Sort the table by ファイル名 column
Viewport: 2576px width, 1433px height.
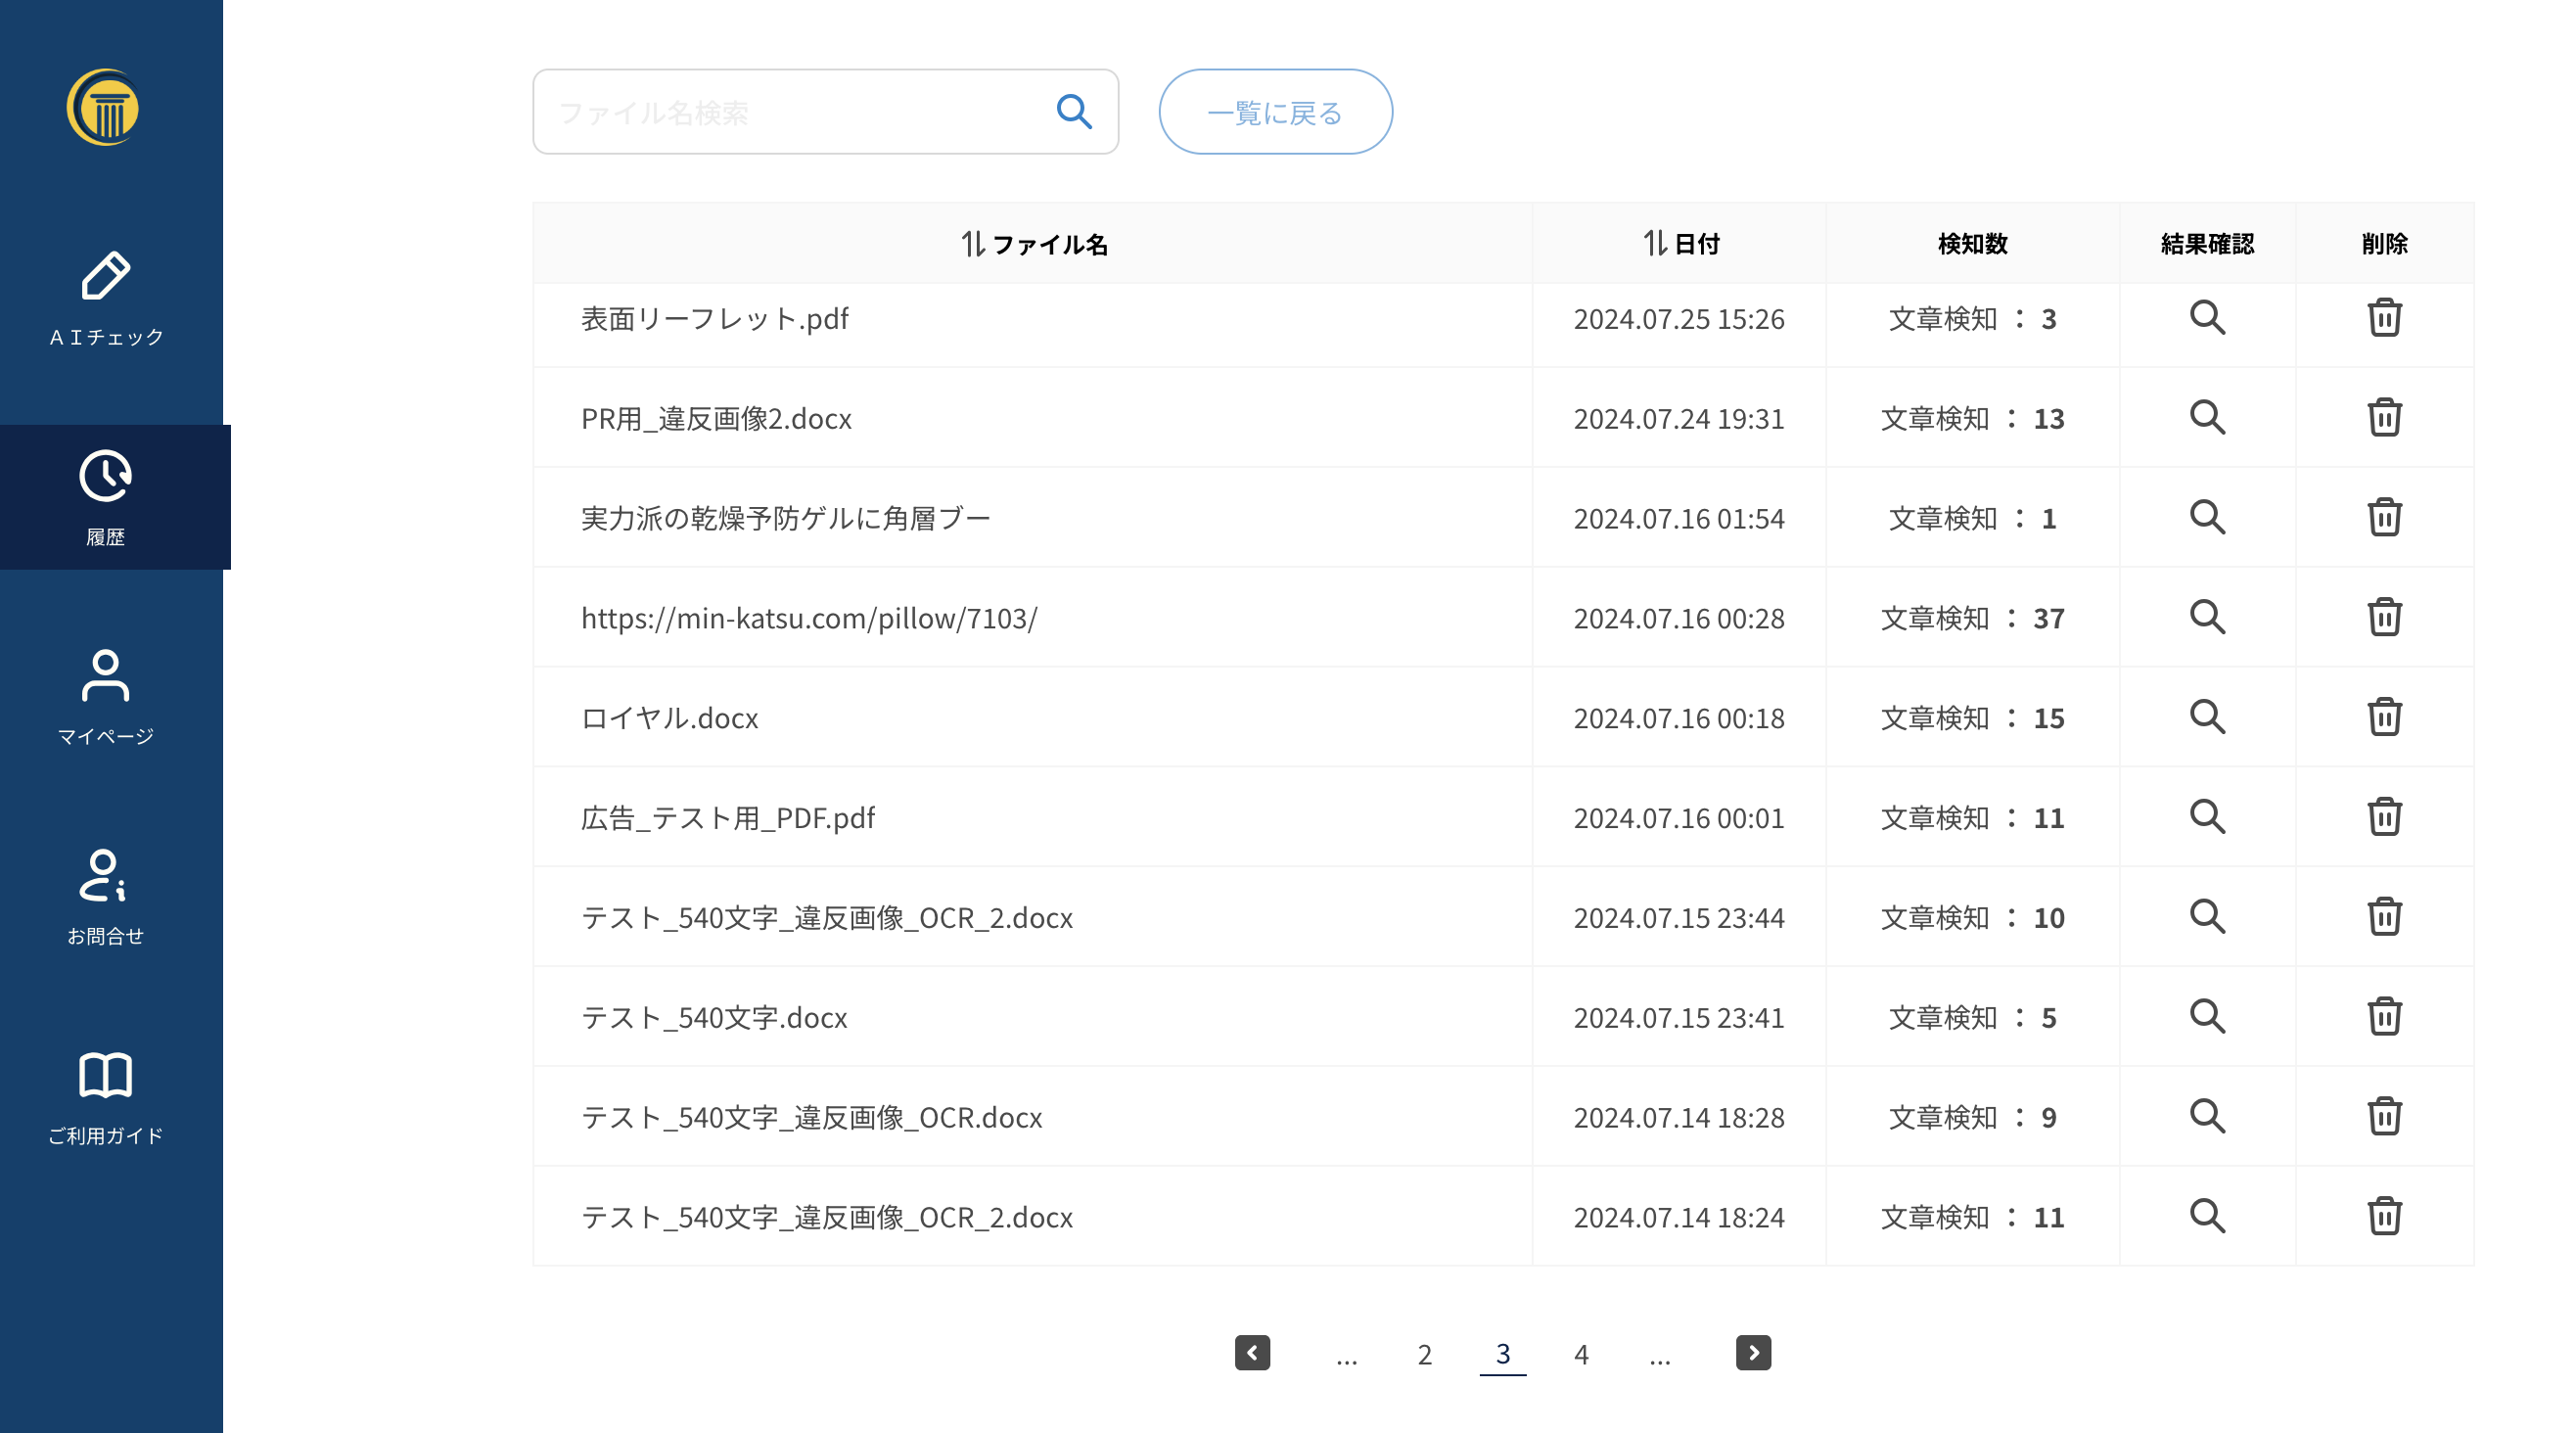click(x=1034, y=244)
